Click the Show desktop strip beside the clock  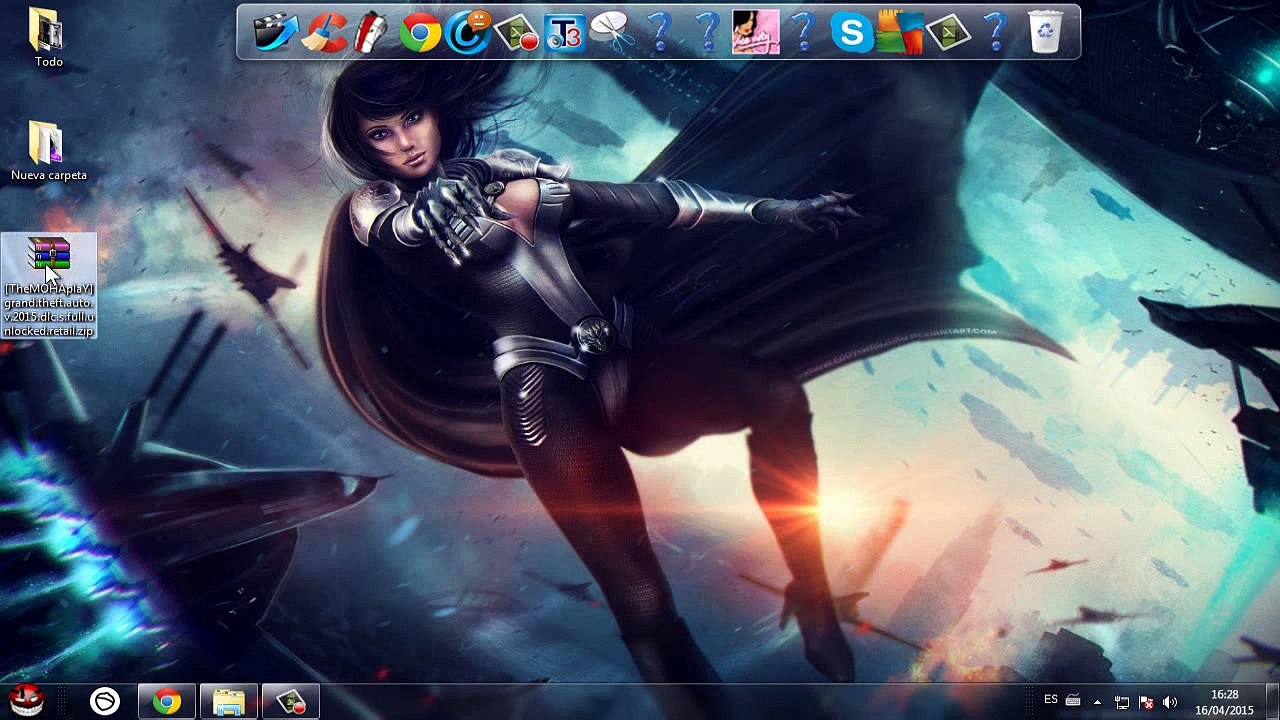click(x=1272, y=702)
